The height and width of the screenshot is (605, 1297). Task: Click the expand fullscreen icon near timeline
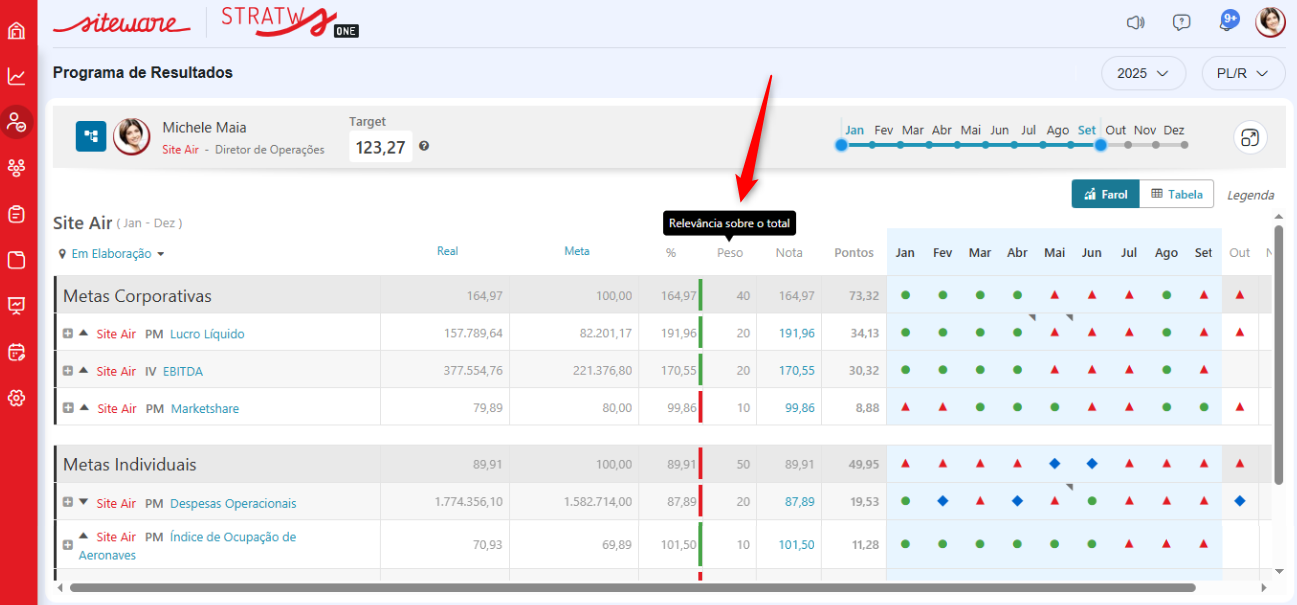(1249, 137)
